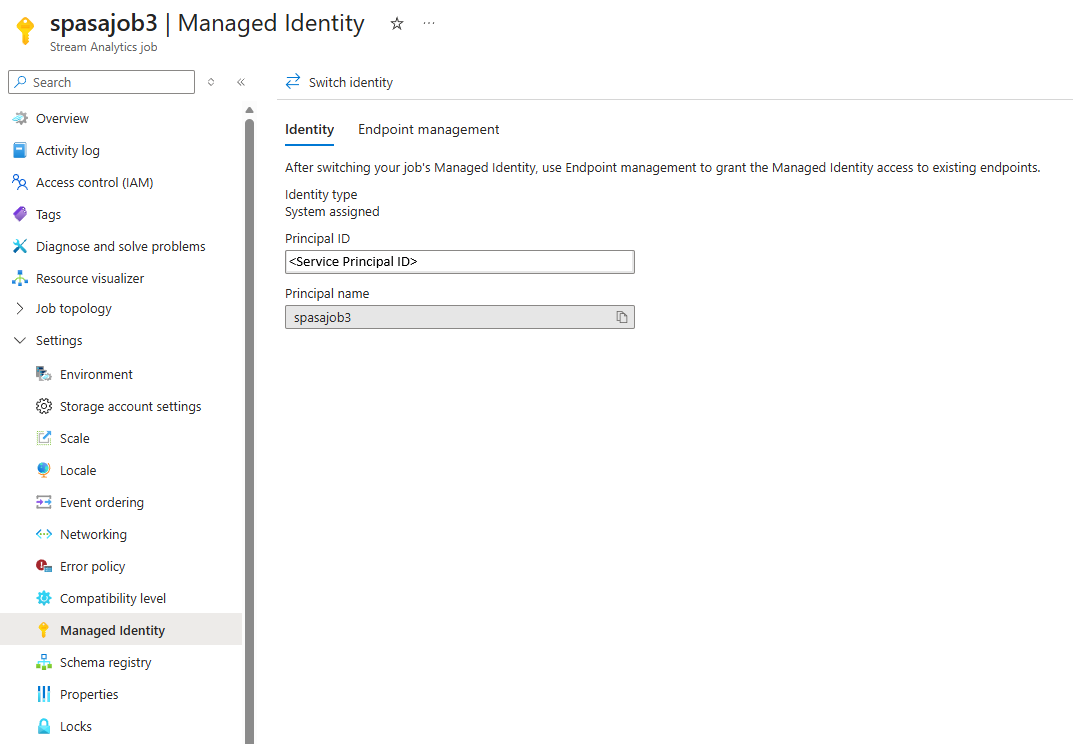Click the Principal ID text field
Viewport: 1073px width, 744px height.
click(459, 262)
